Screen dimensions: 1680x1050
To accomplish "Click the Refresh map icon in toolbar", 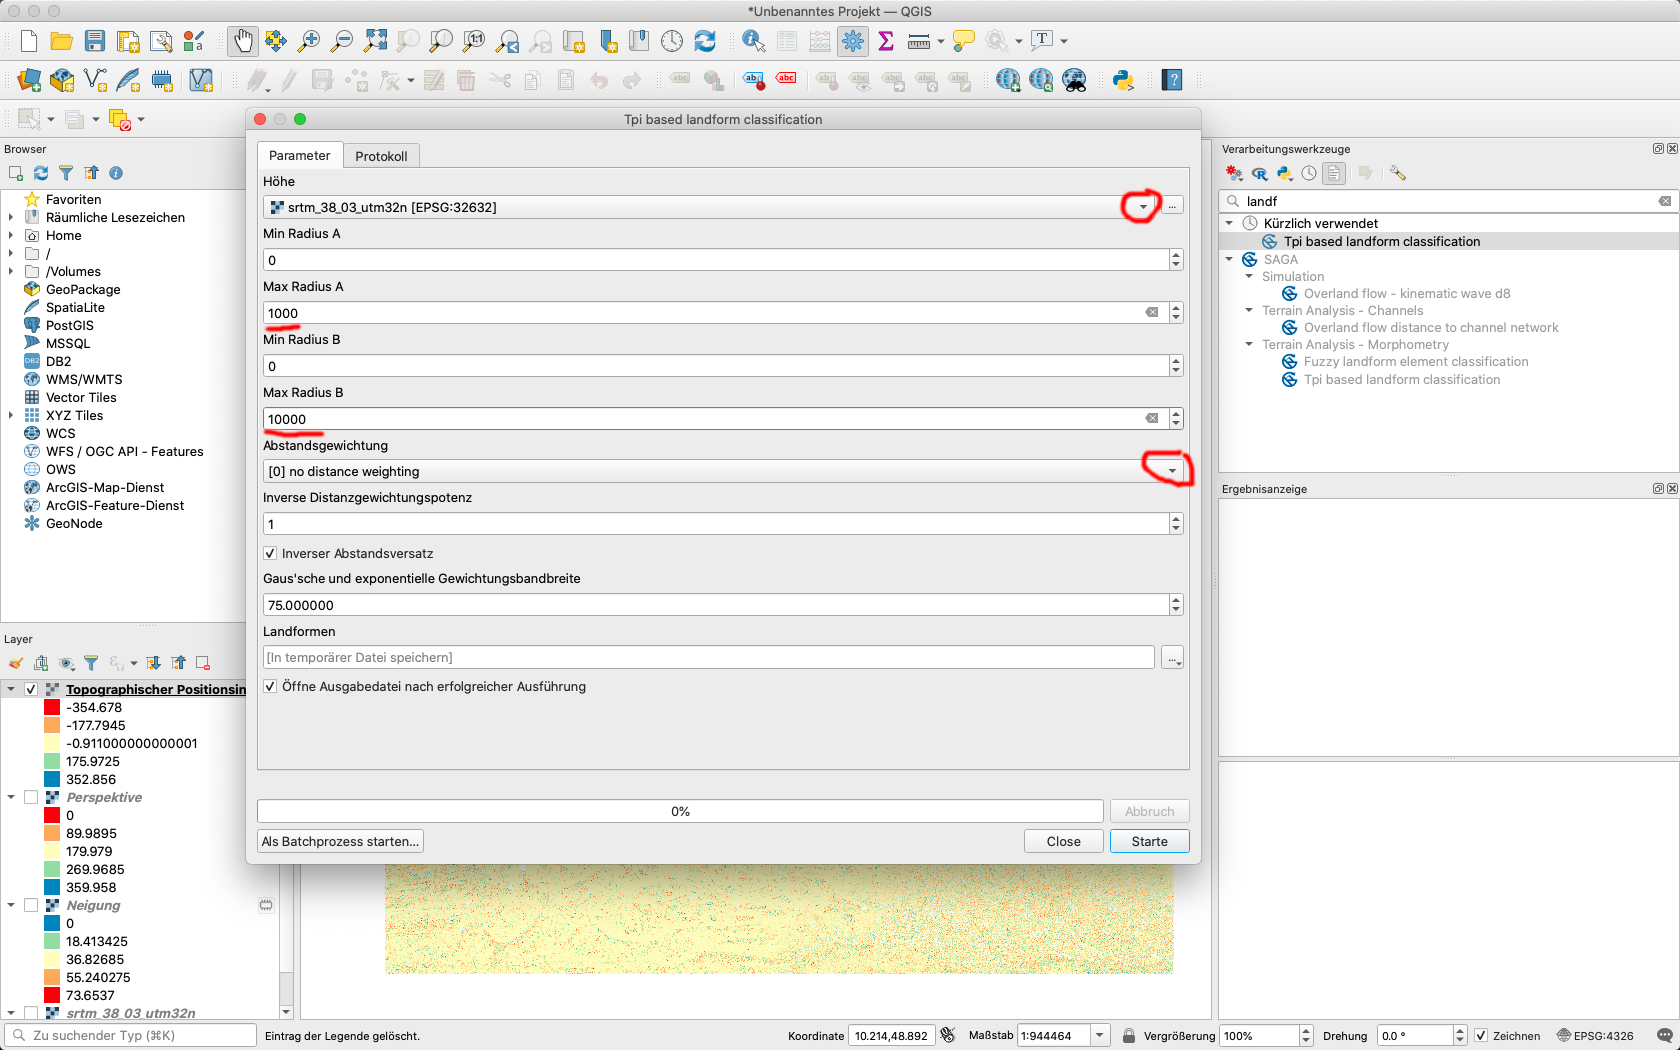I will [705, 41].
